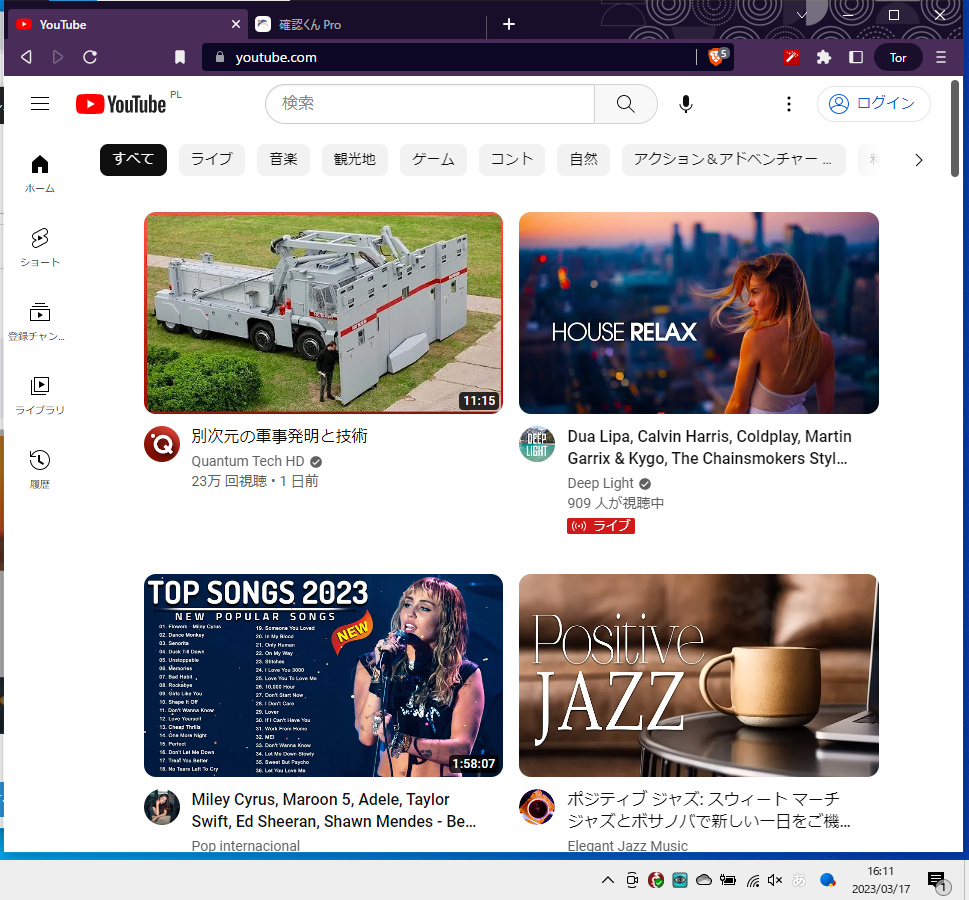Open a new browser tab
The height and width of the screenshot is (900, 969).
click(x=509, y=24)
